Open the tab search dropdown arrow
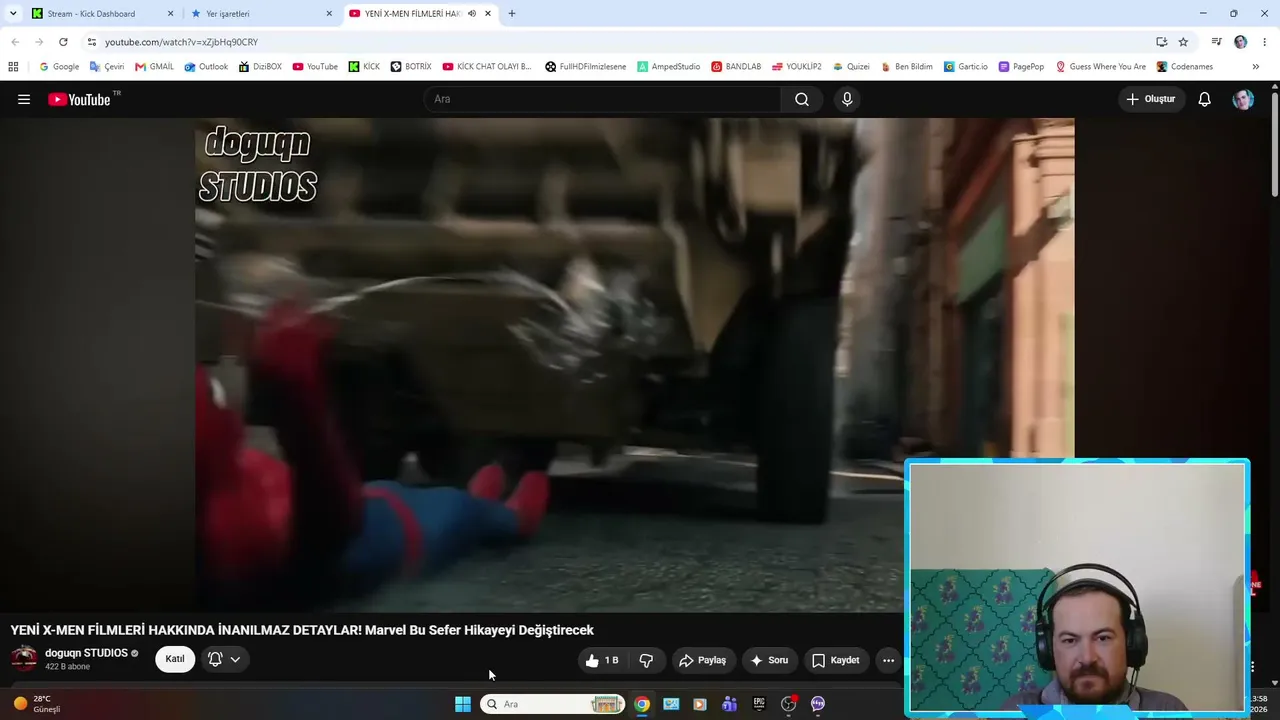The width and height of the screenshot is (1280, 720). pos(13,14)
